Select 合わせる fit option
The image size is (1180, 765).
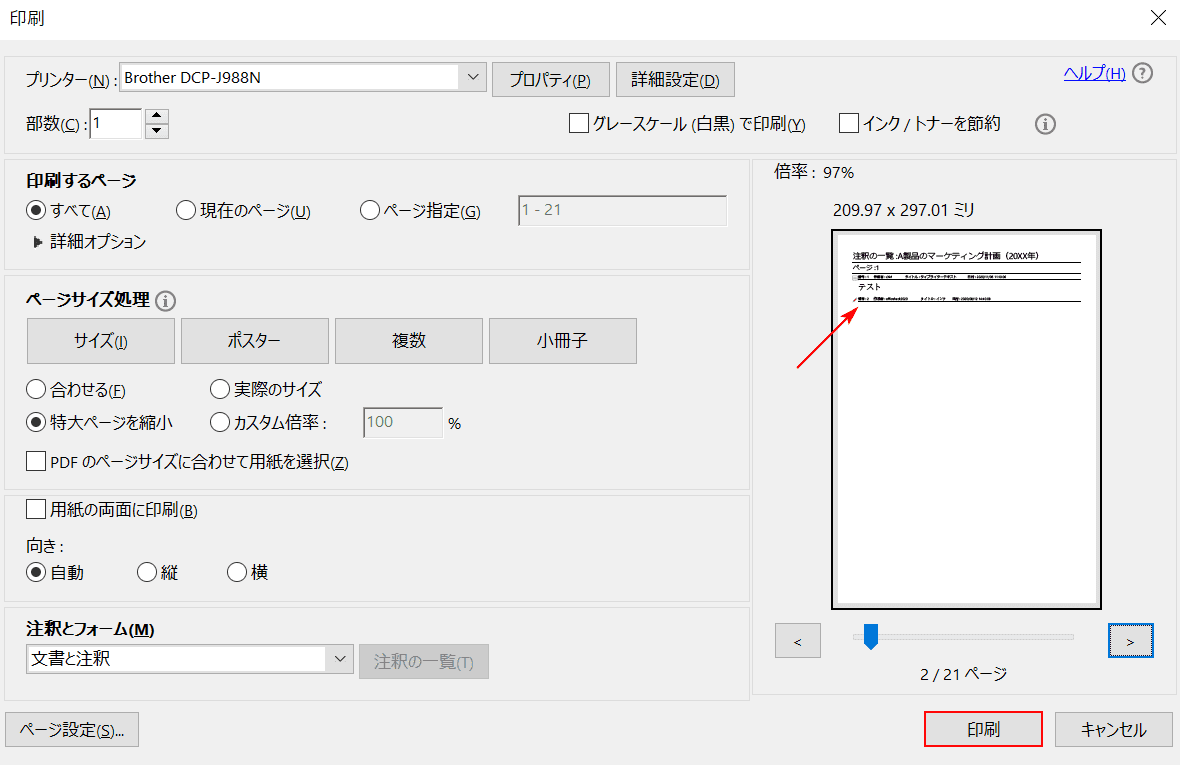tap(36, 390)
